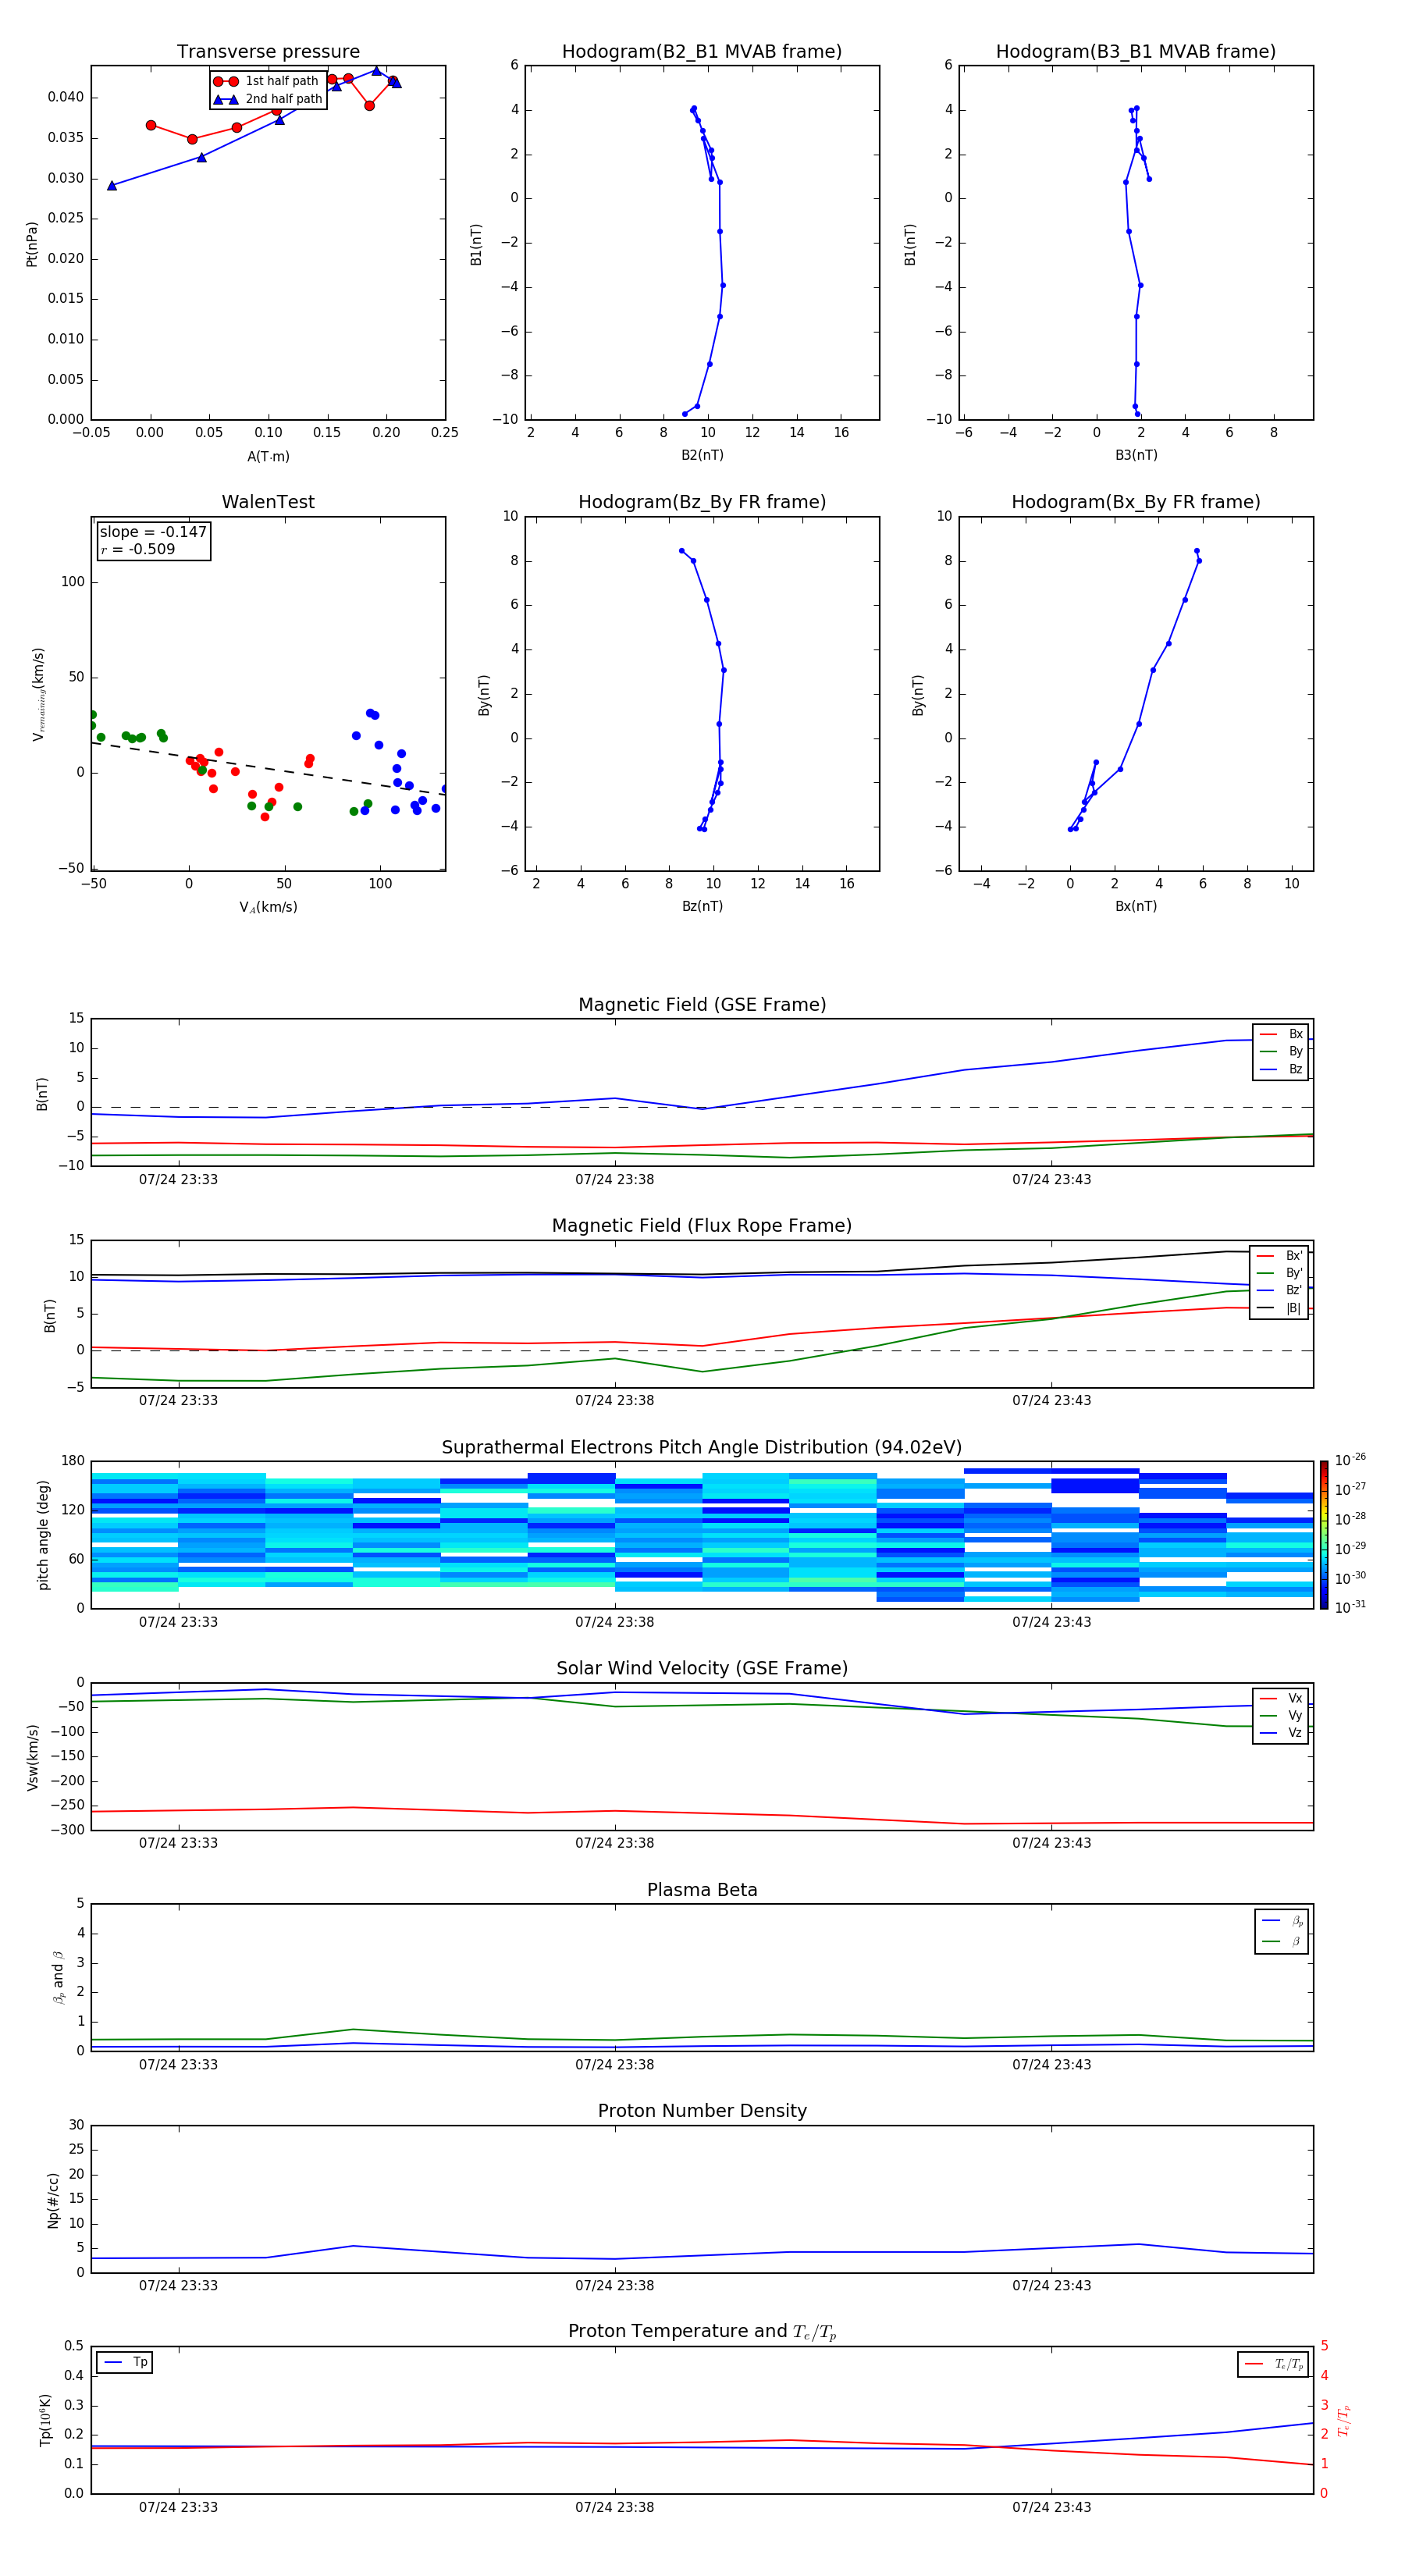The height and width of the screenshot is (2576, 1405).
Task: Click the 'Magnetic Field (GSE Frame)' title
Action: pyautogui.click(x=702, y=1005)
